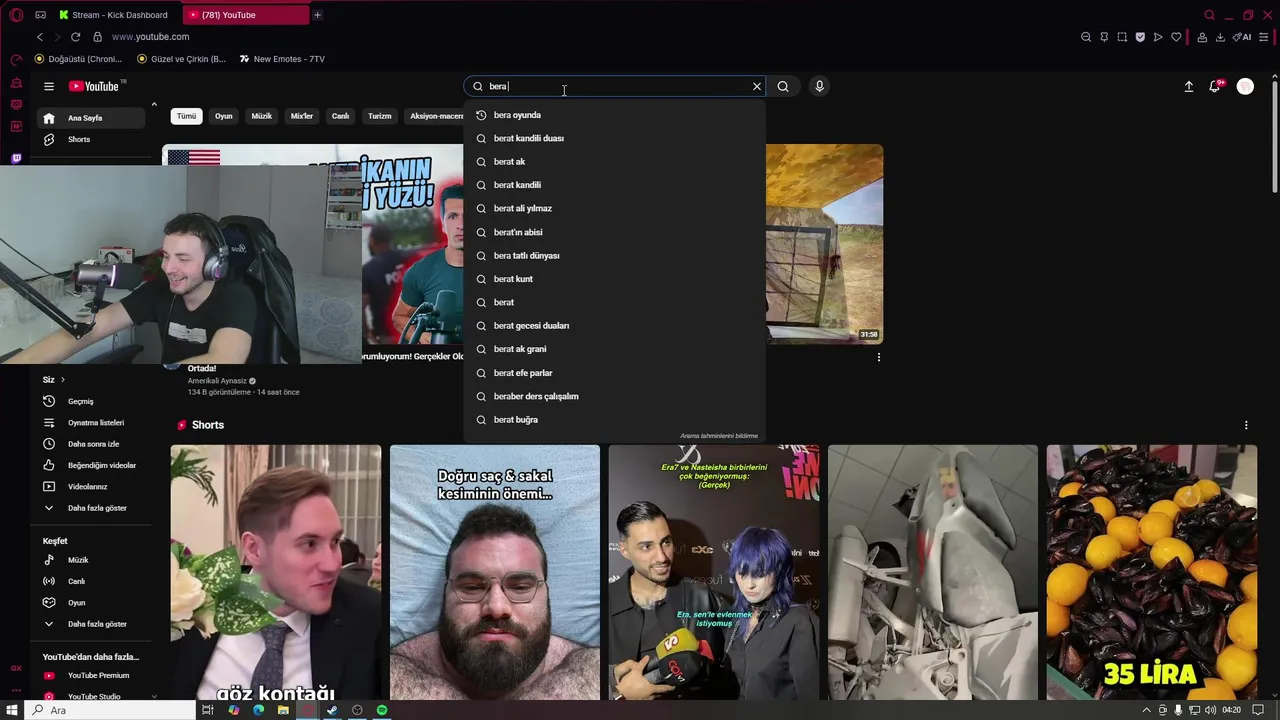Open the Opera GX menu logo
The height and width of the screenshot is (720, 1280).
(x=16, y=15)
